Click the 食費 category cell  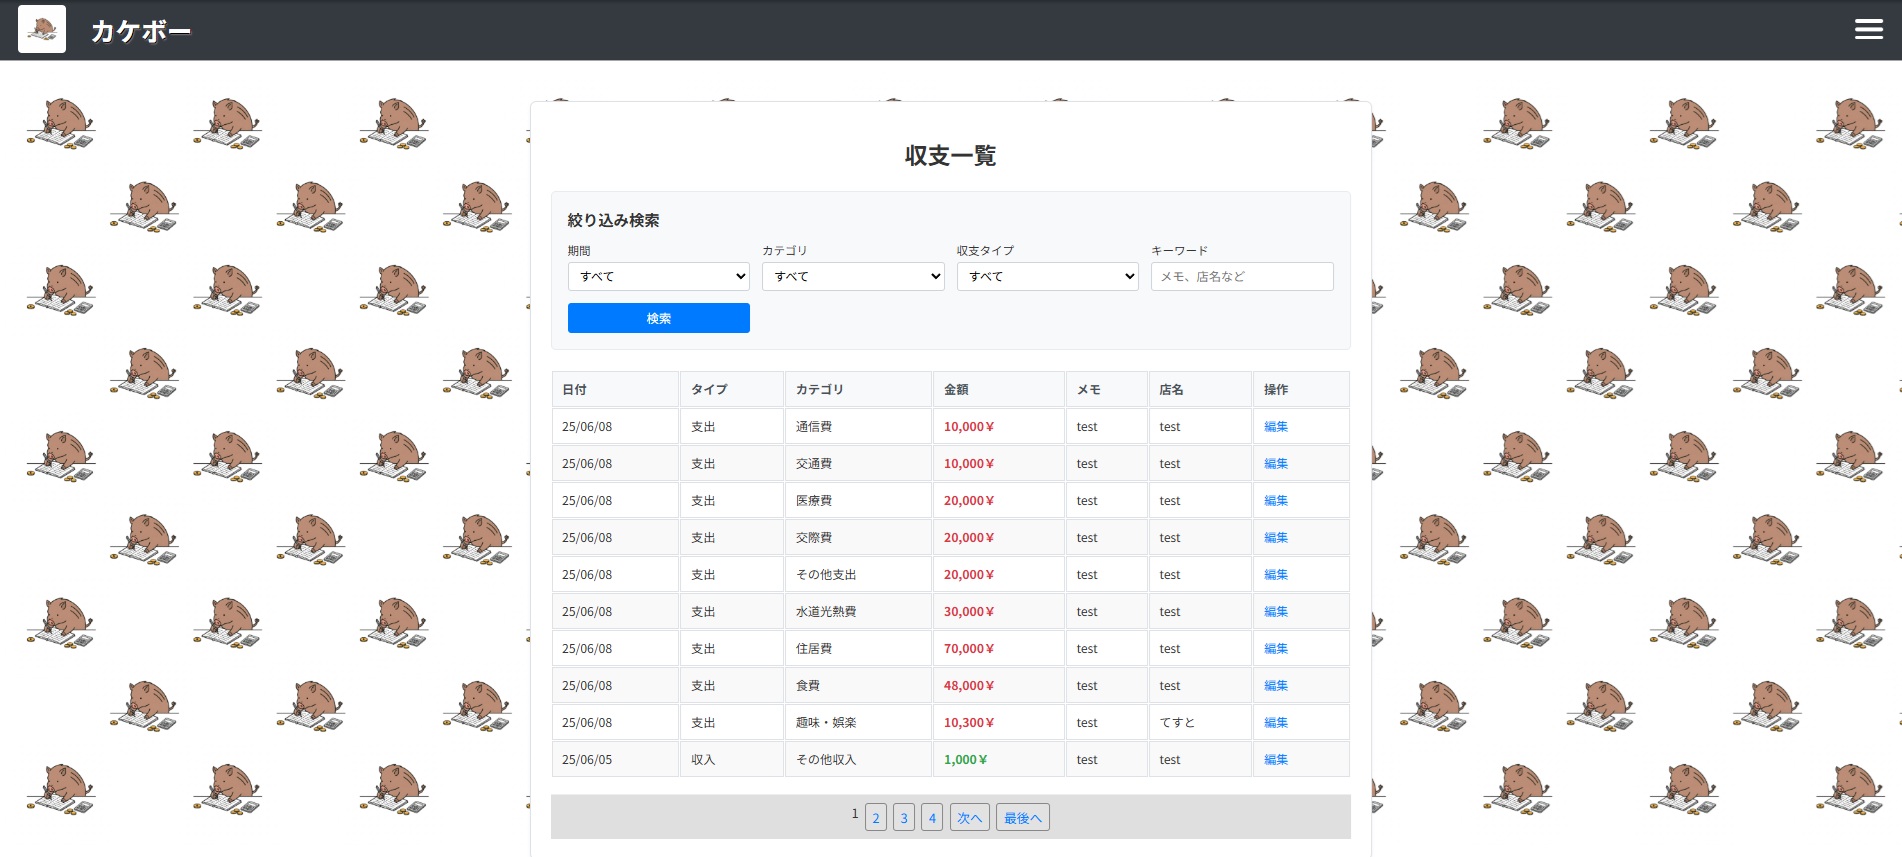click(x=858, y=686)
